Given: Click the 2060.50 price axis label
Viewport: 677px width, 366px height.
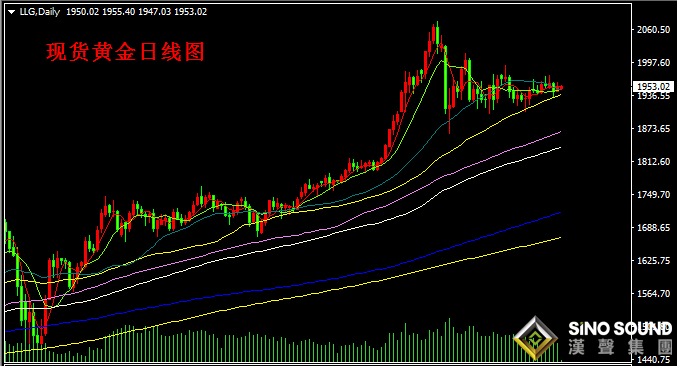Looking at the screenshot, I should [653, 29].
